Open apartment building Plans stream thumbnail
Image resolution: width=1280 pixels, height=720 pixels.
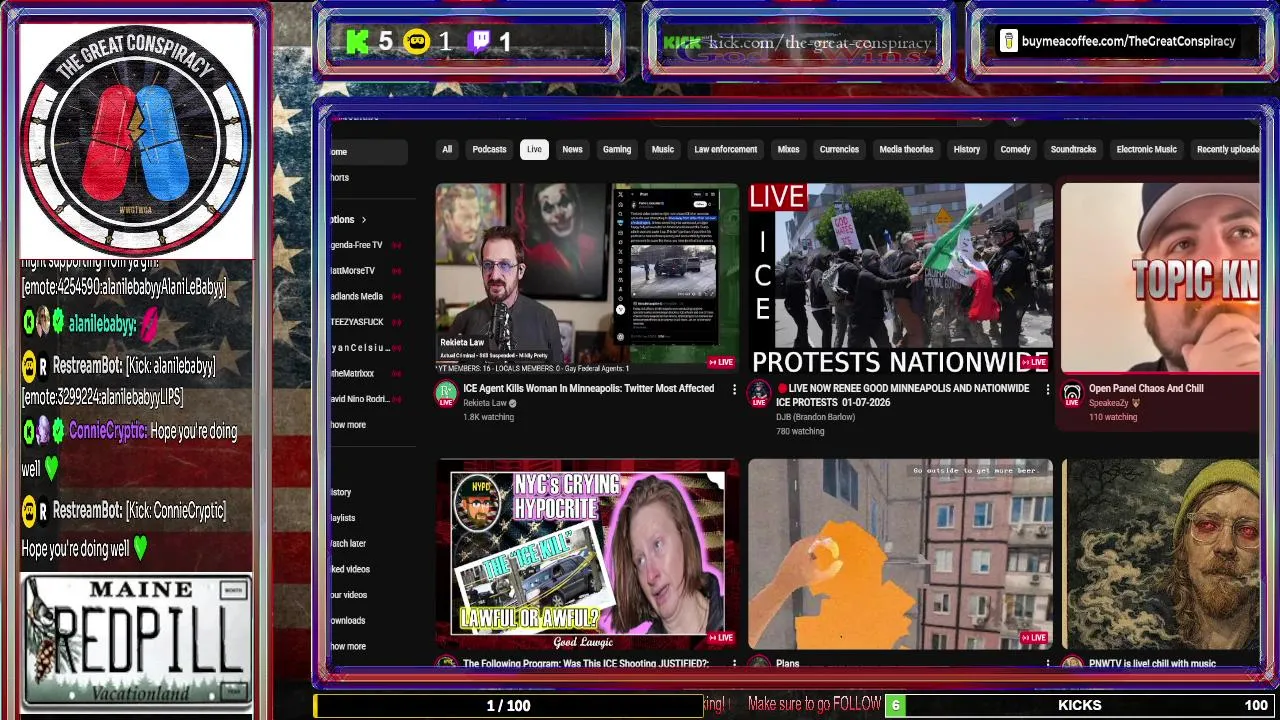[900, 555]
